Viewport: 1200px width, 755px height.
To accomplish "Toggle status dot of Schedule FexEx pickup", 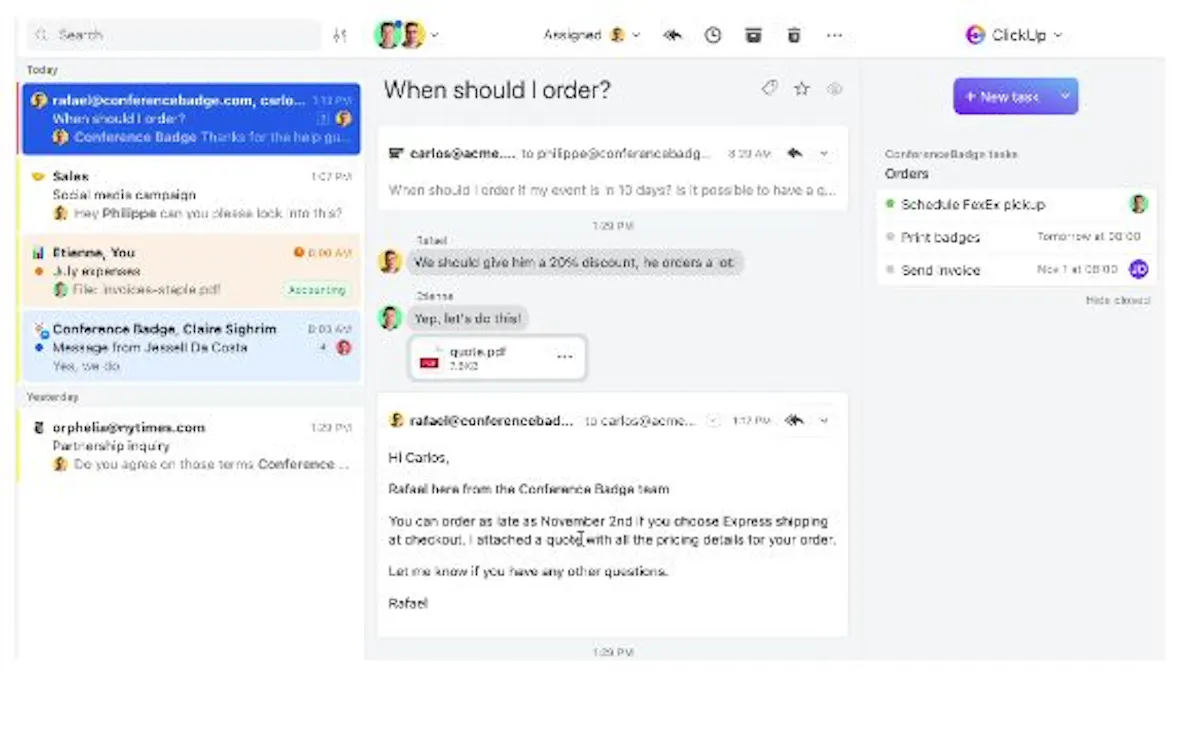I will point(890,204).
